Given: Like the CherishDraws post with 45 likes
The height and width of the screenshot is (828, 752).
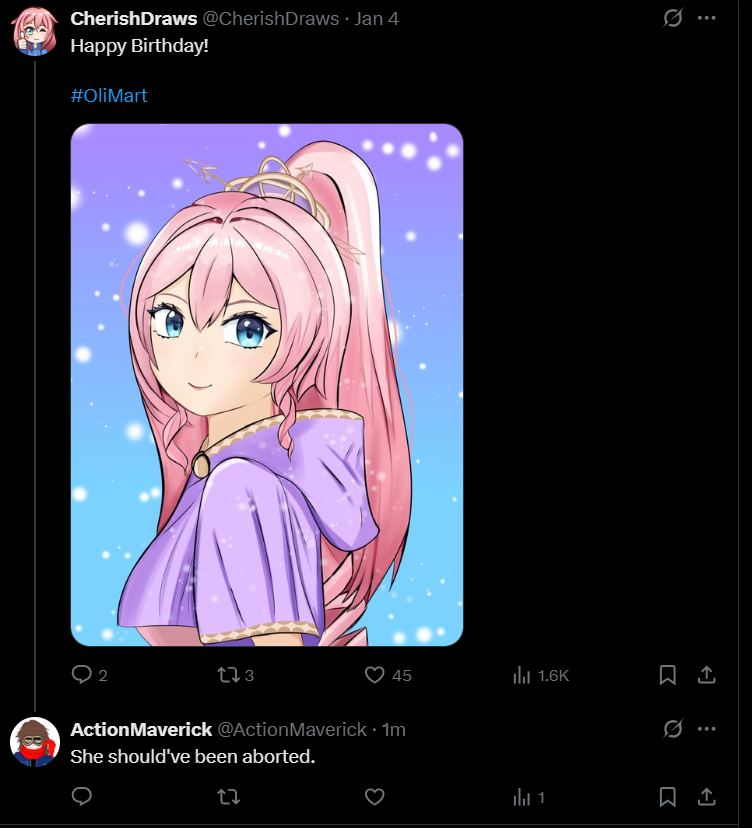Looking at the screenshot, I should 374,675.
